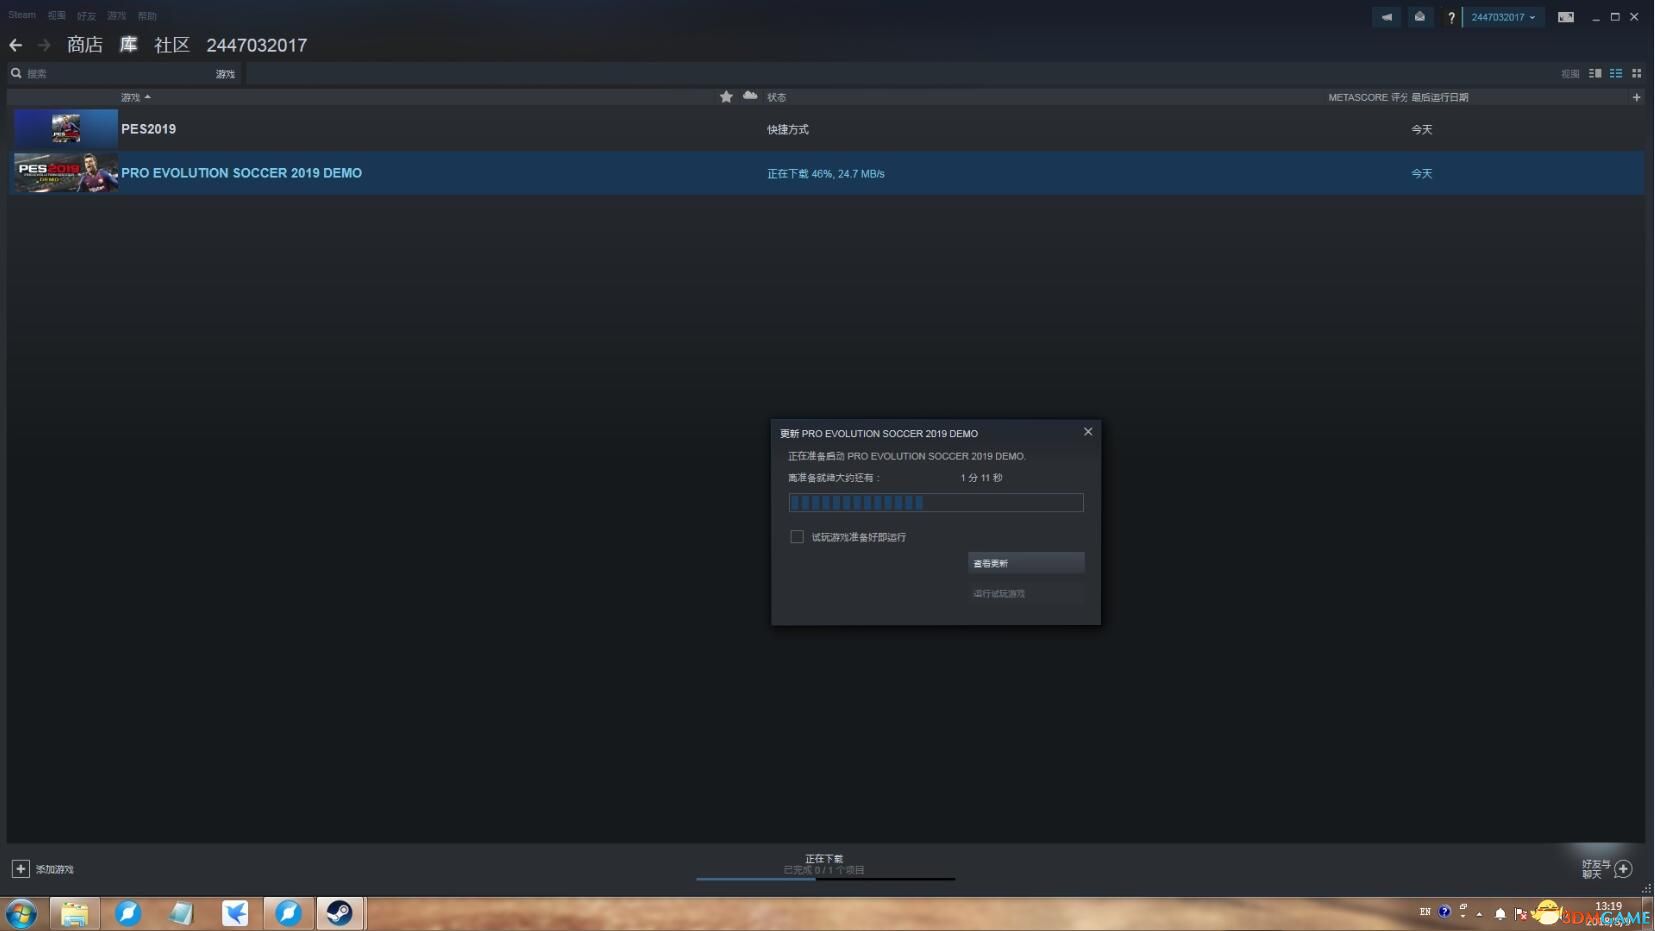The width and height of the screenshot is (1655, 931).
Task: Sort by last played date column
Action: click(x=1440, y=97)
